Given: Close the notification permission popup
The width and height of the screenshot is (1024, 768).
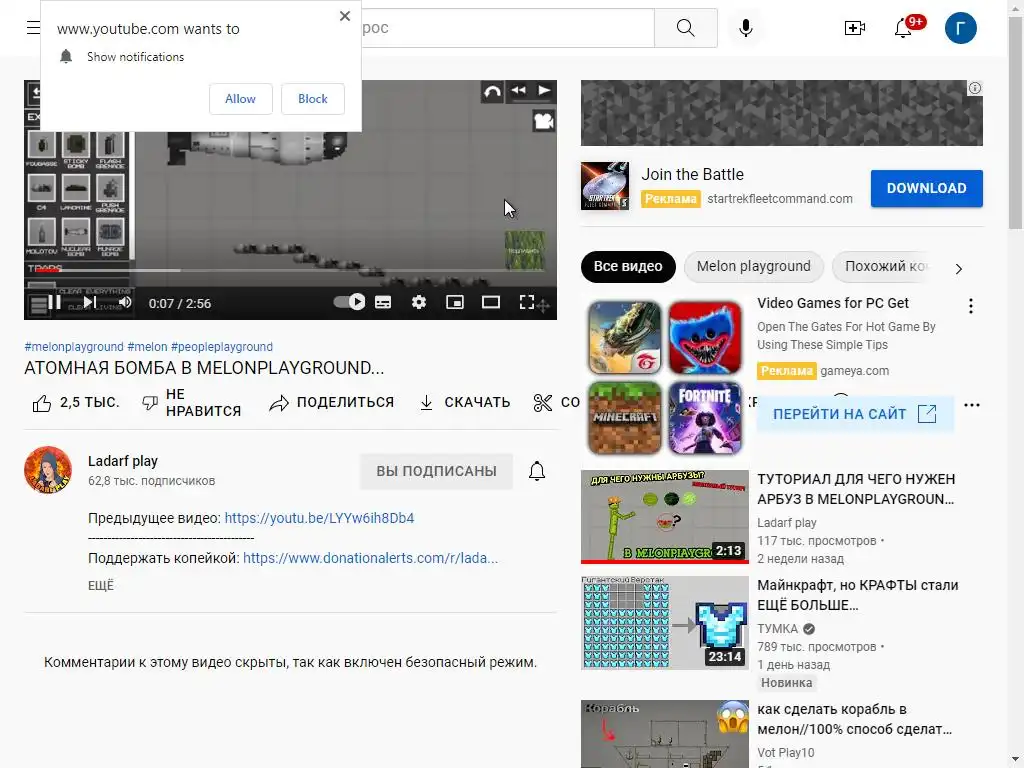Looking at the screenshot, I should click(345, 16).
